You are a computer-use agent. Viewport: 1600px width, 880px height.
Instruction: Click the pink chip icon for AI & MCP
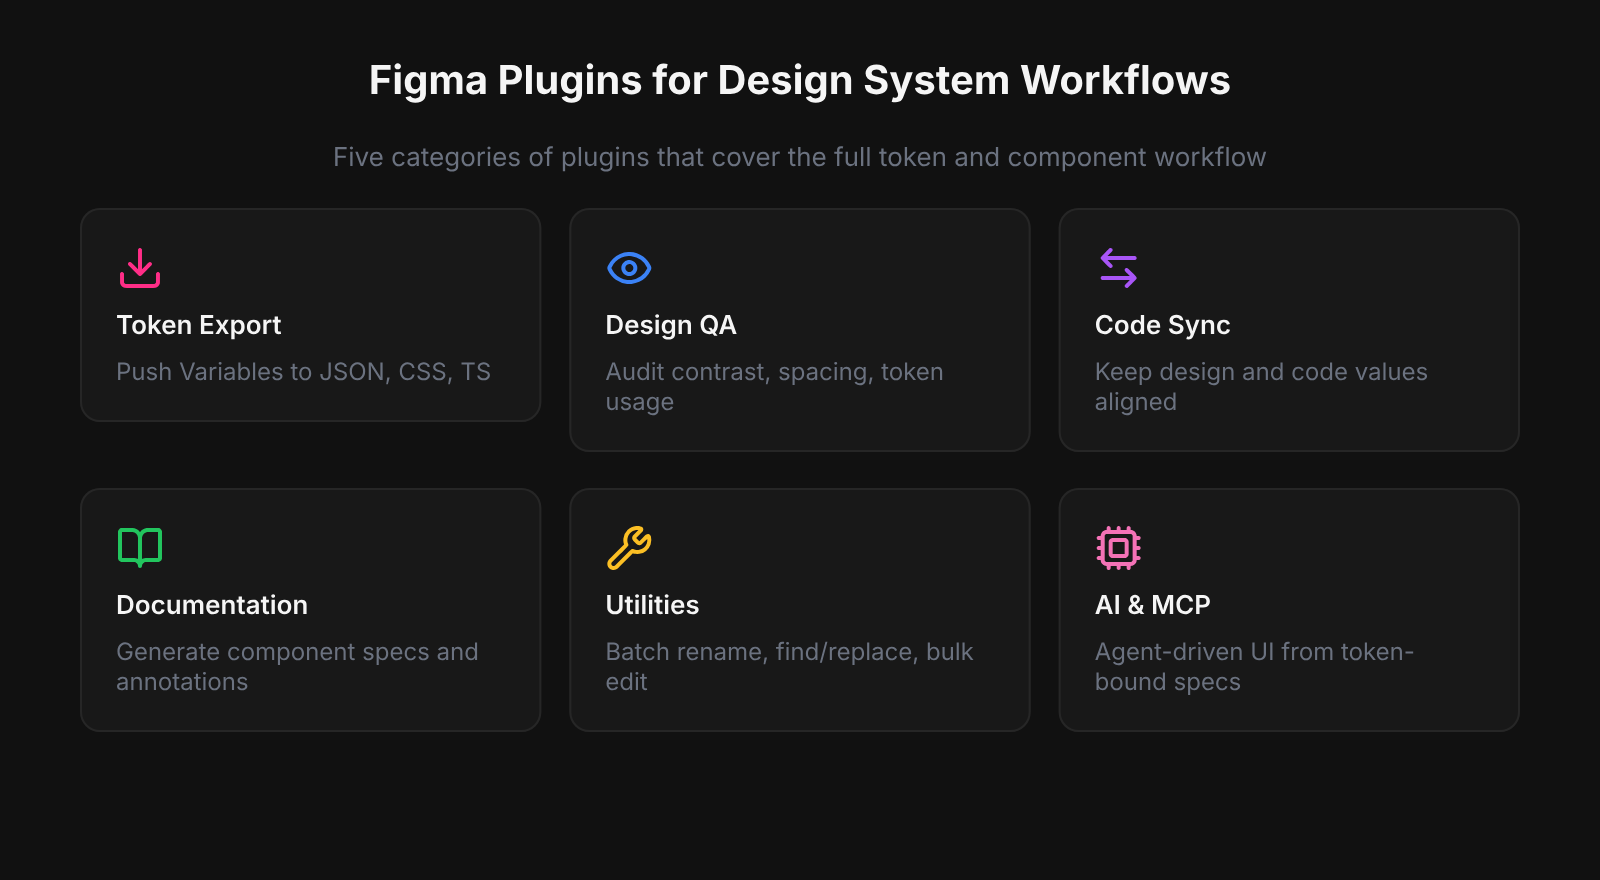(x=1118, y=548)
